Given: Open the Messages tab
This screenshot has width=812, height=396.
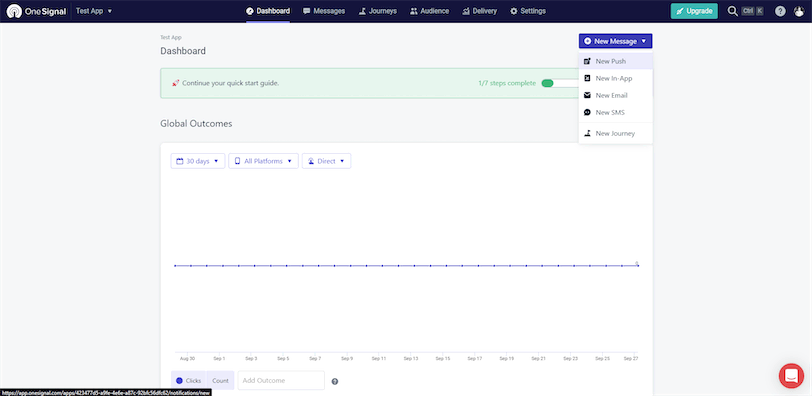Looking at the screenshot, I should click(x=324, y=11).
